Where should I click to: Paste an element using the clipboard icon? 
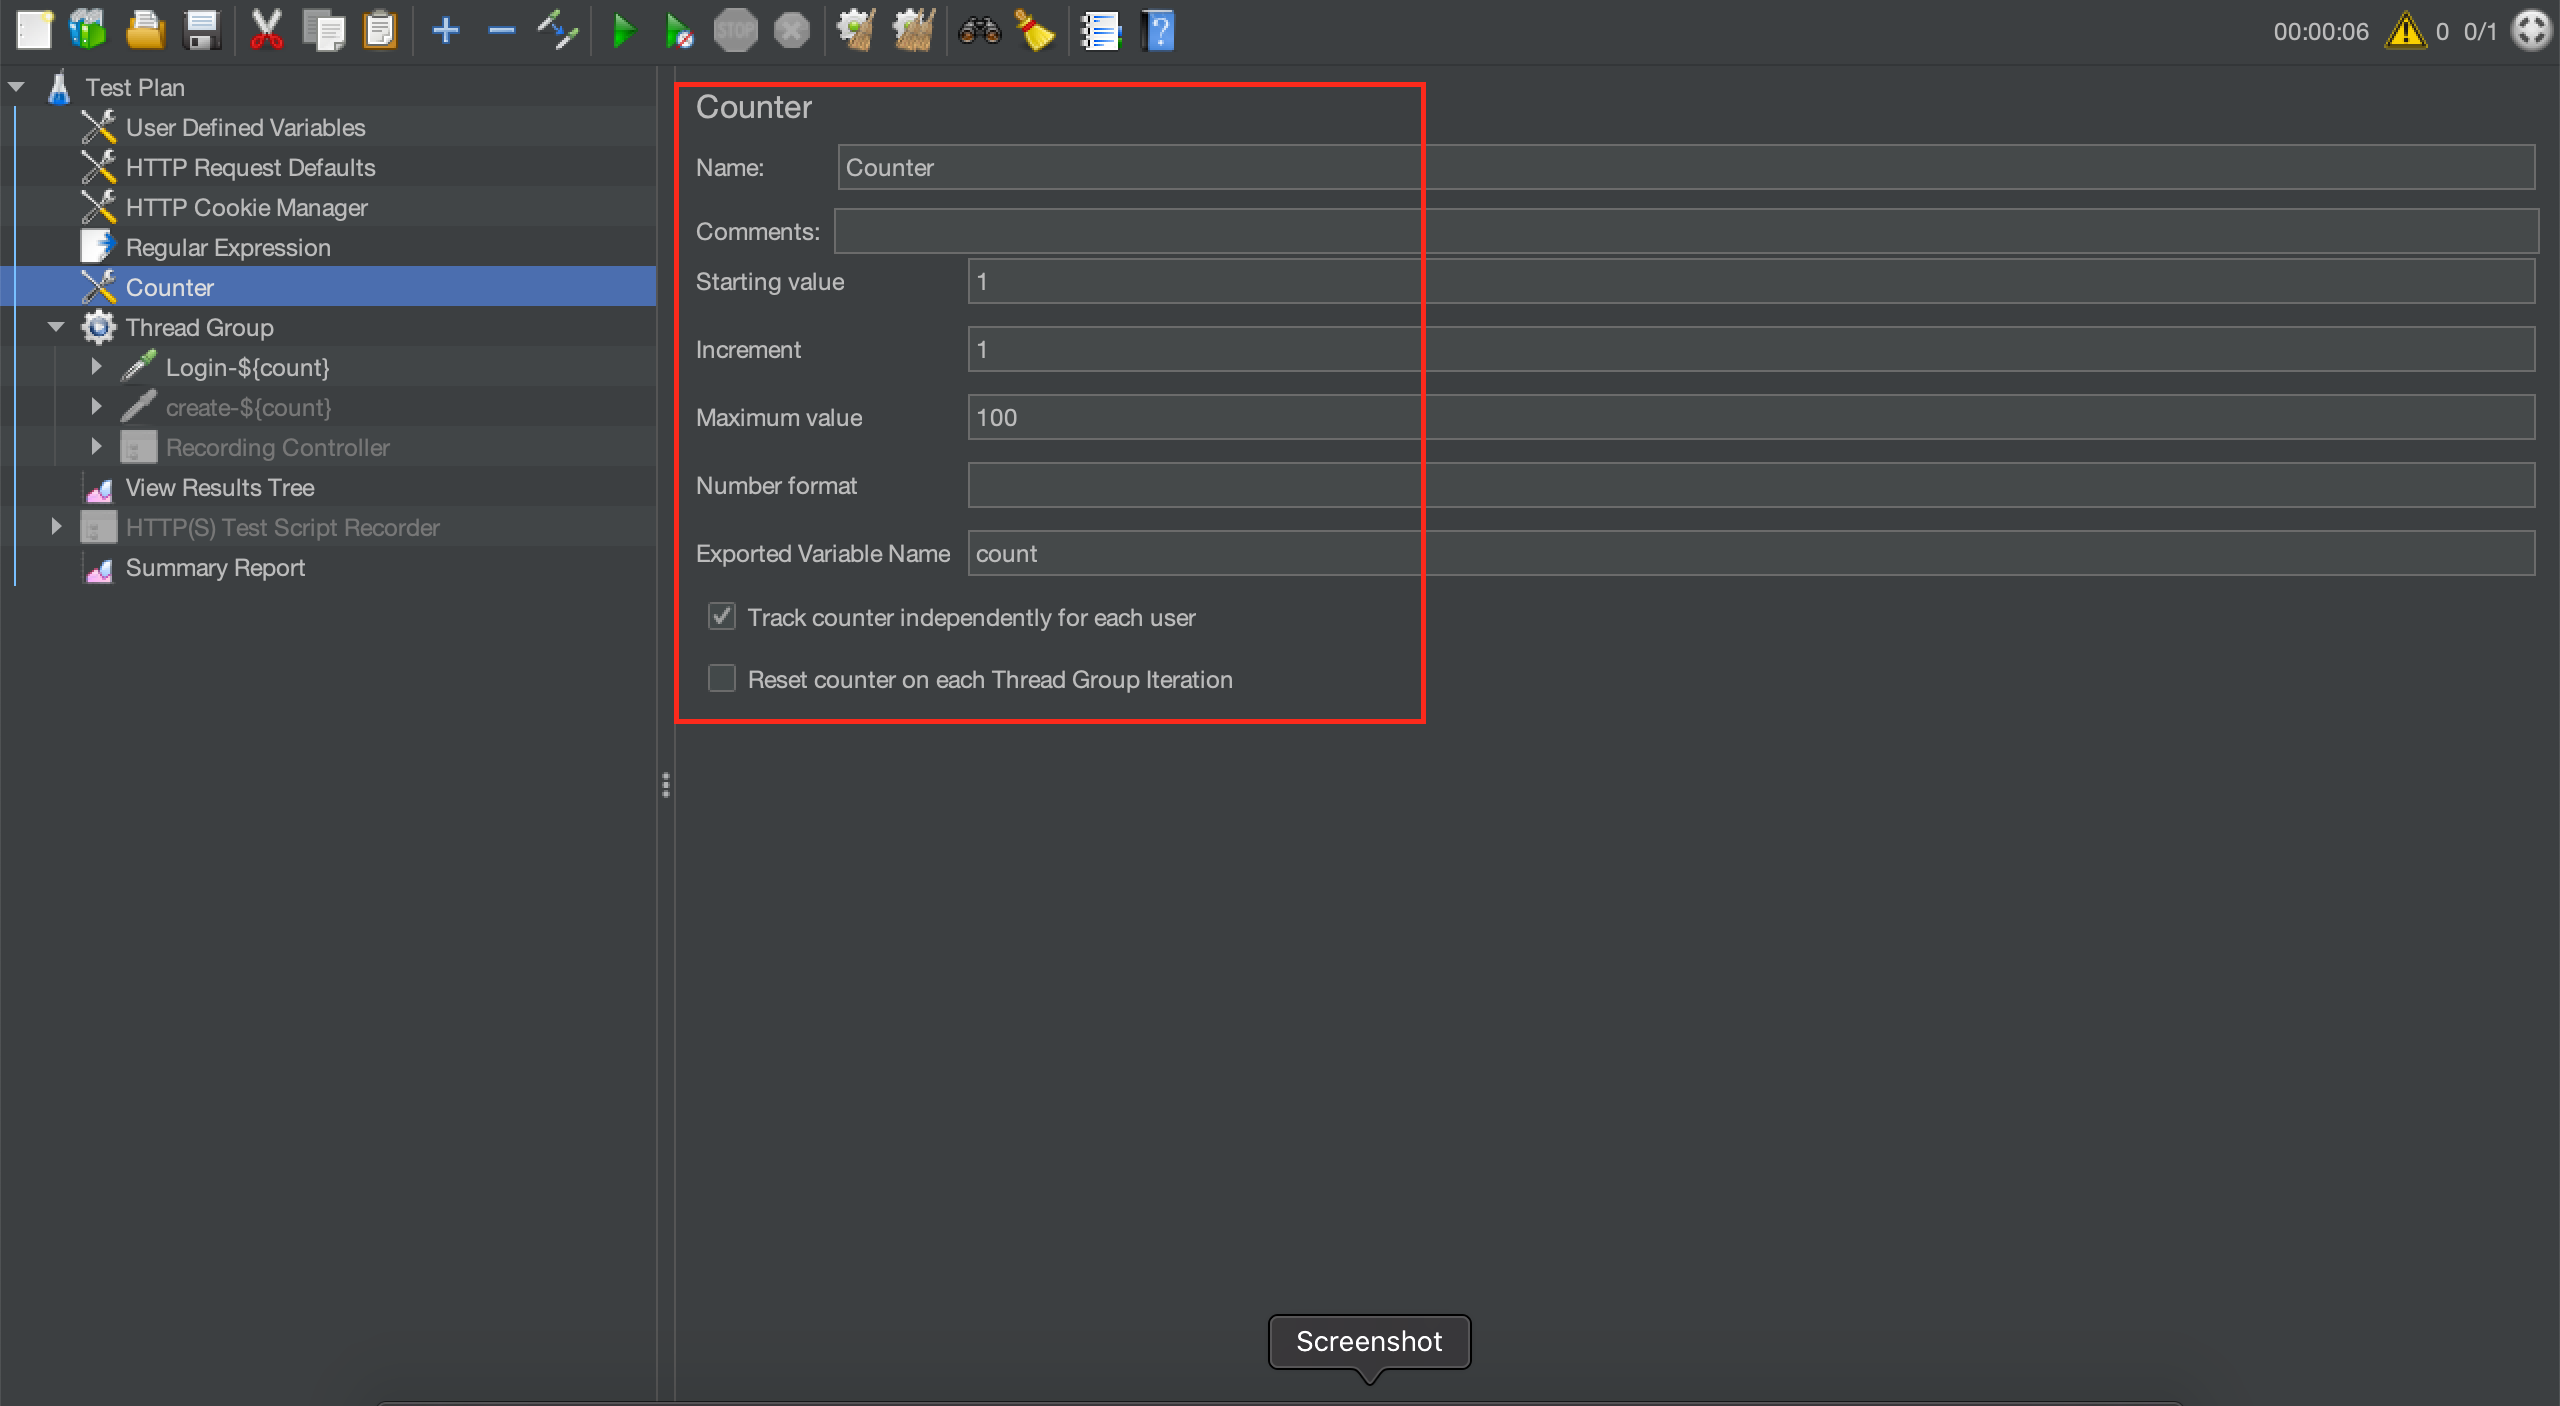tap(379, 30)
